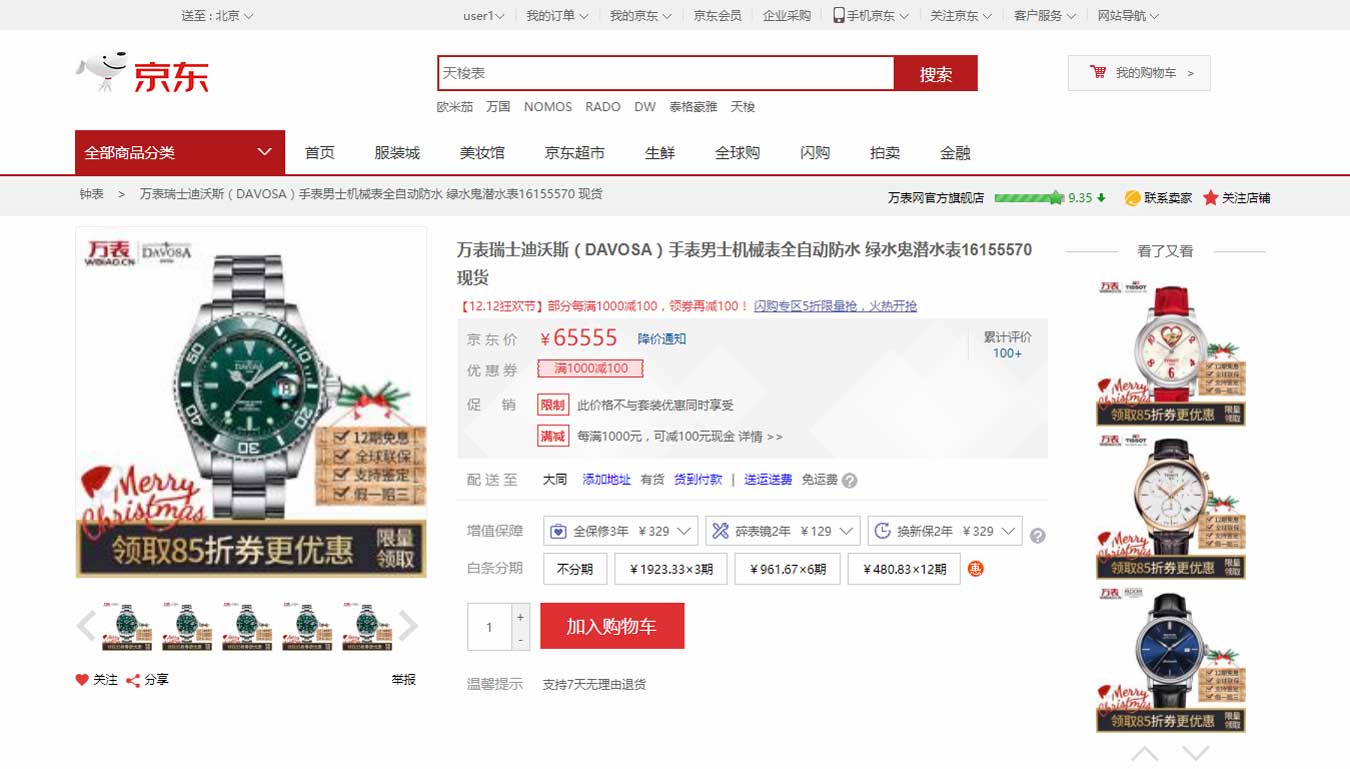The image size is (1350, 769).
Task: Click 闪购专区5折限量抢 promo link
Action: coord(835,306)
